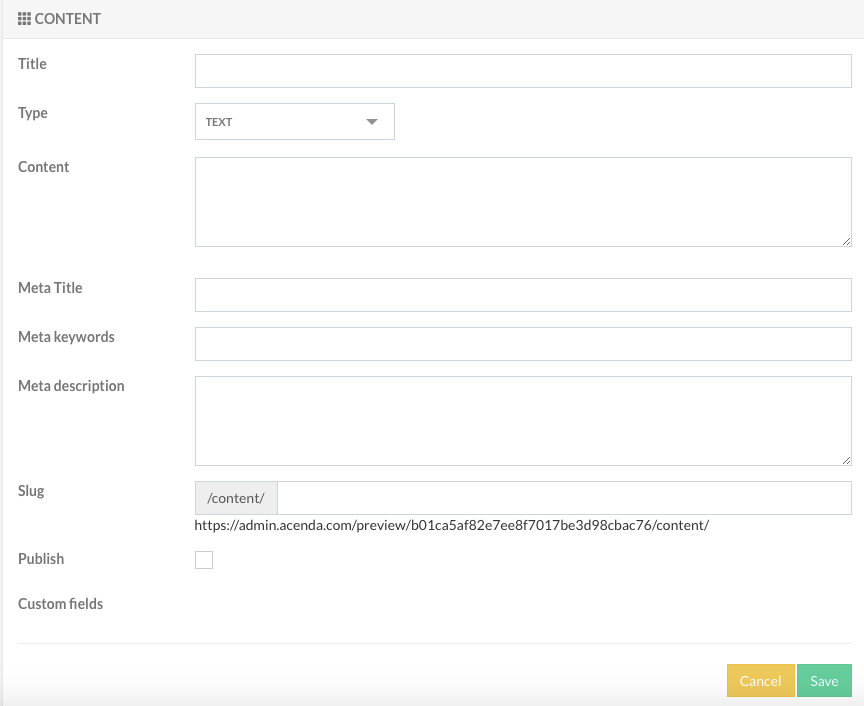
Task: Click the admin.acenda.com preview URL
Action: pyautogui.click(x=451, y=525)
